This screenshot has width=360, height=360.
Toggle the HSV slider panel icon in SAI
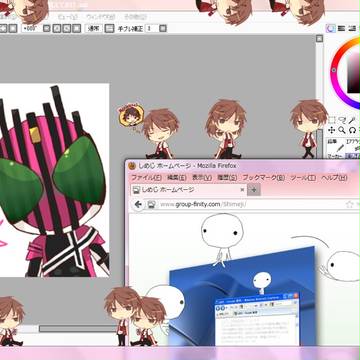351,29
